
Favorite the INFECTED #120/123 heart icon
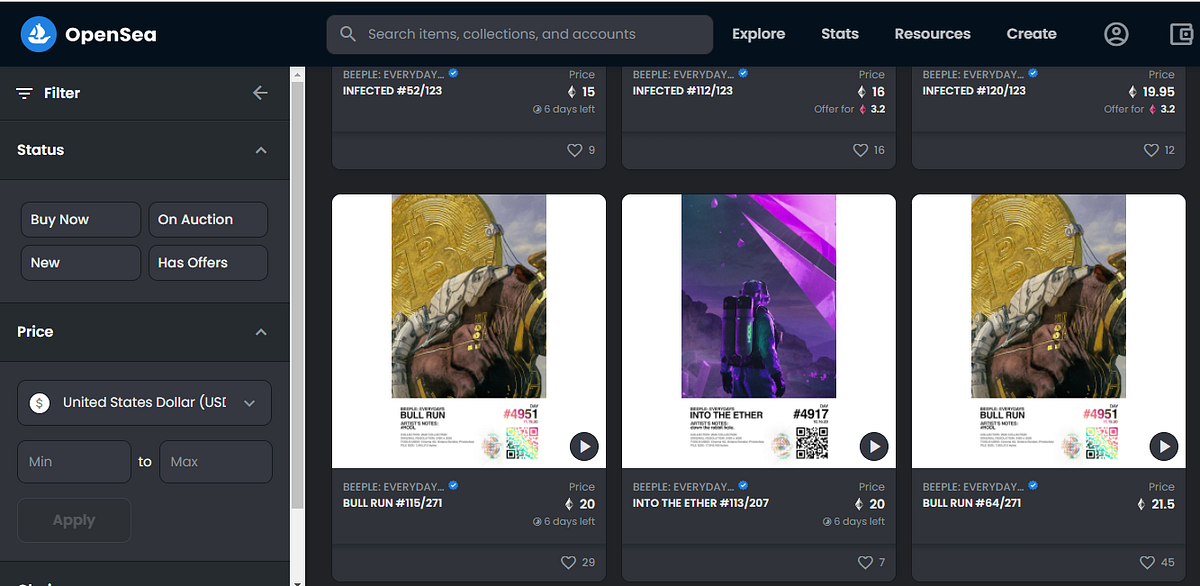click(1150, 150)
